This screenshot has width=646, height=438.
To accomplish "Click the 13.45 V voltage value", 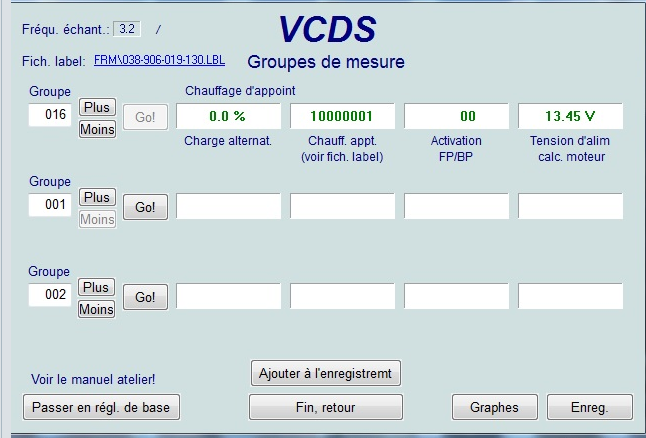I will coord(570,116).
